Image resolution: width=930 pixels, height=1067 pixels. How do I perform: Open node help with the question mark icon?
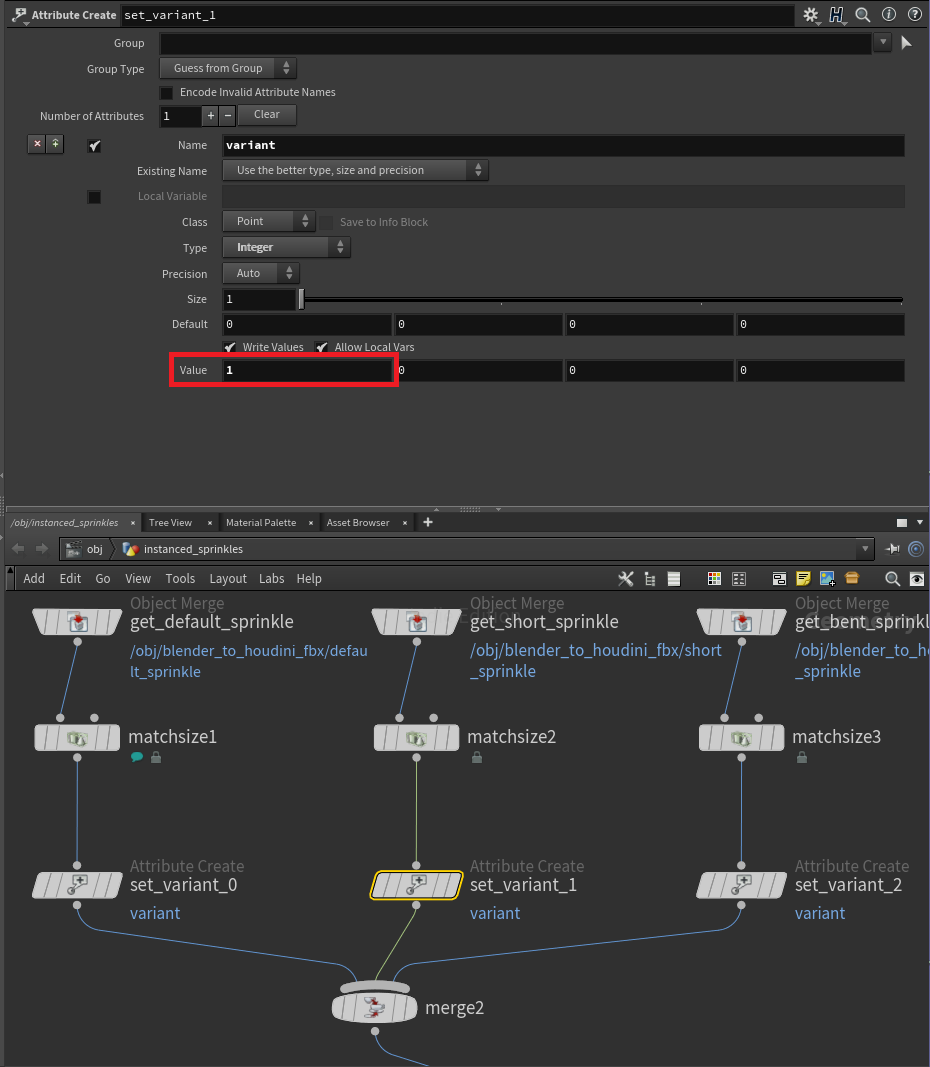coord(913,15)
